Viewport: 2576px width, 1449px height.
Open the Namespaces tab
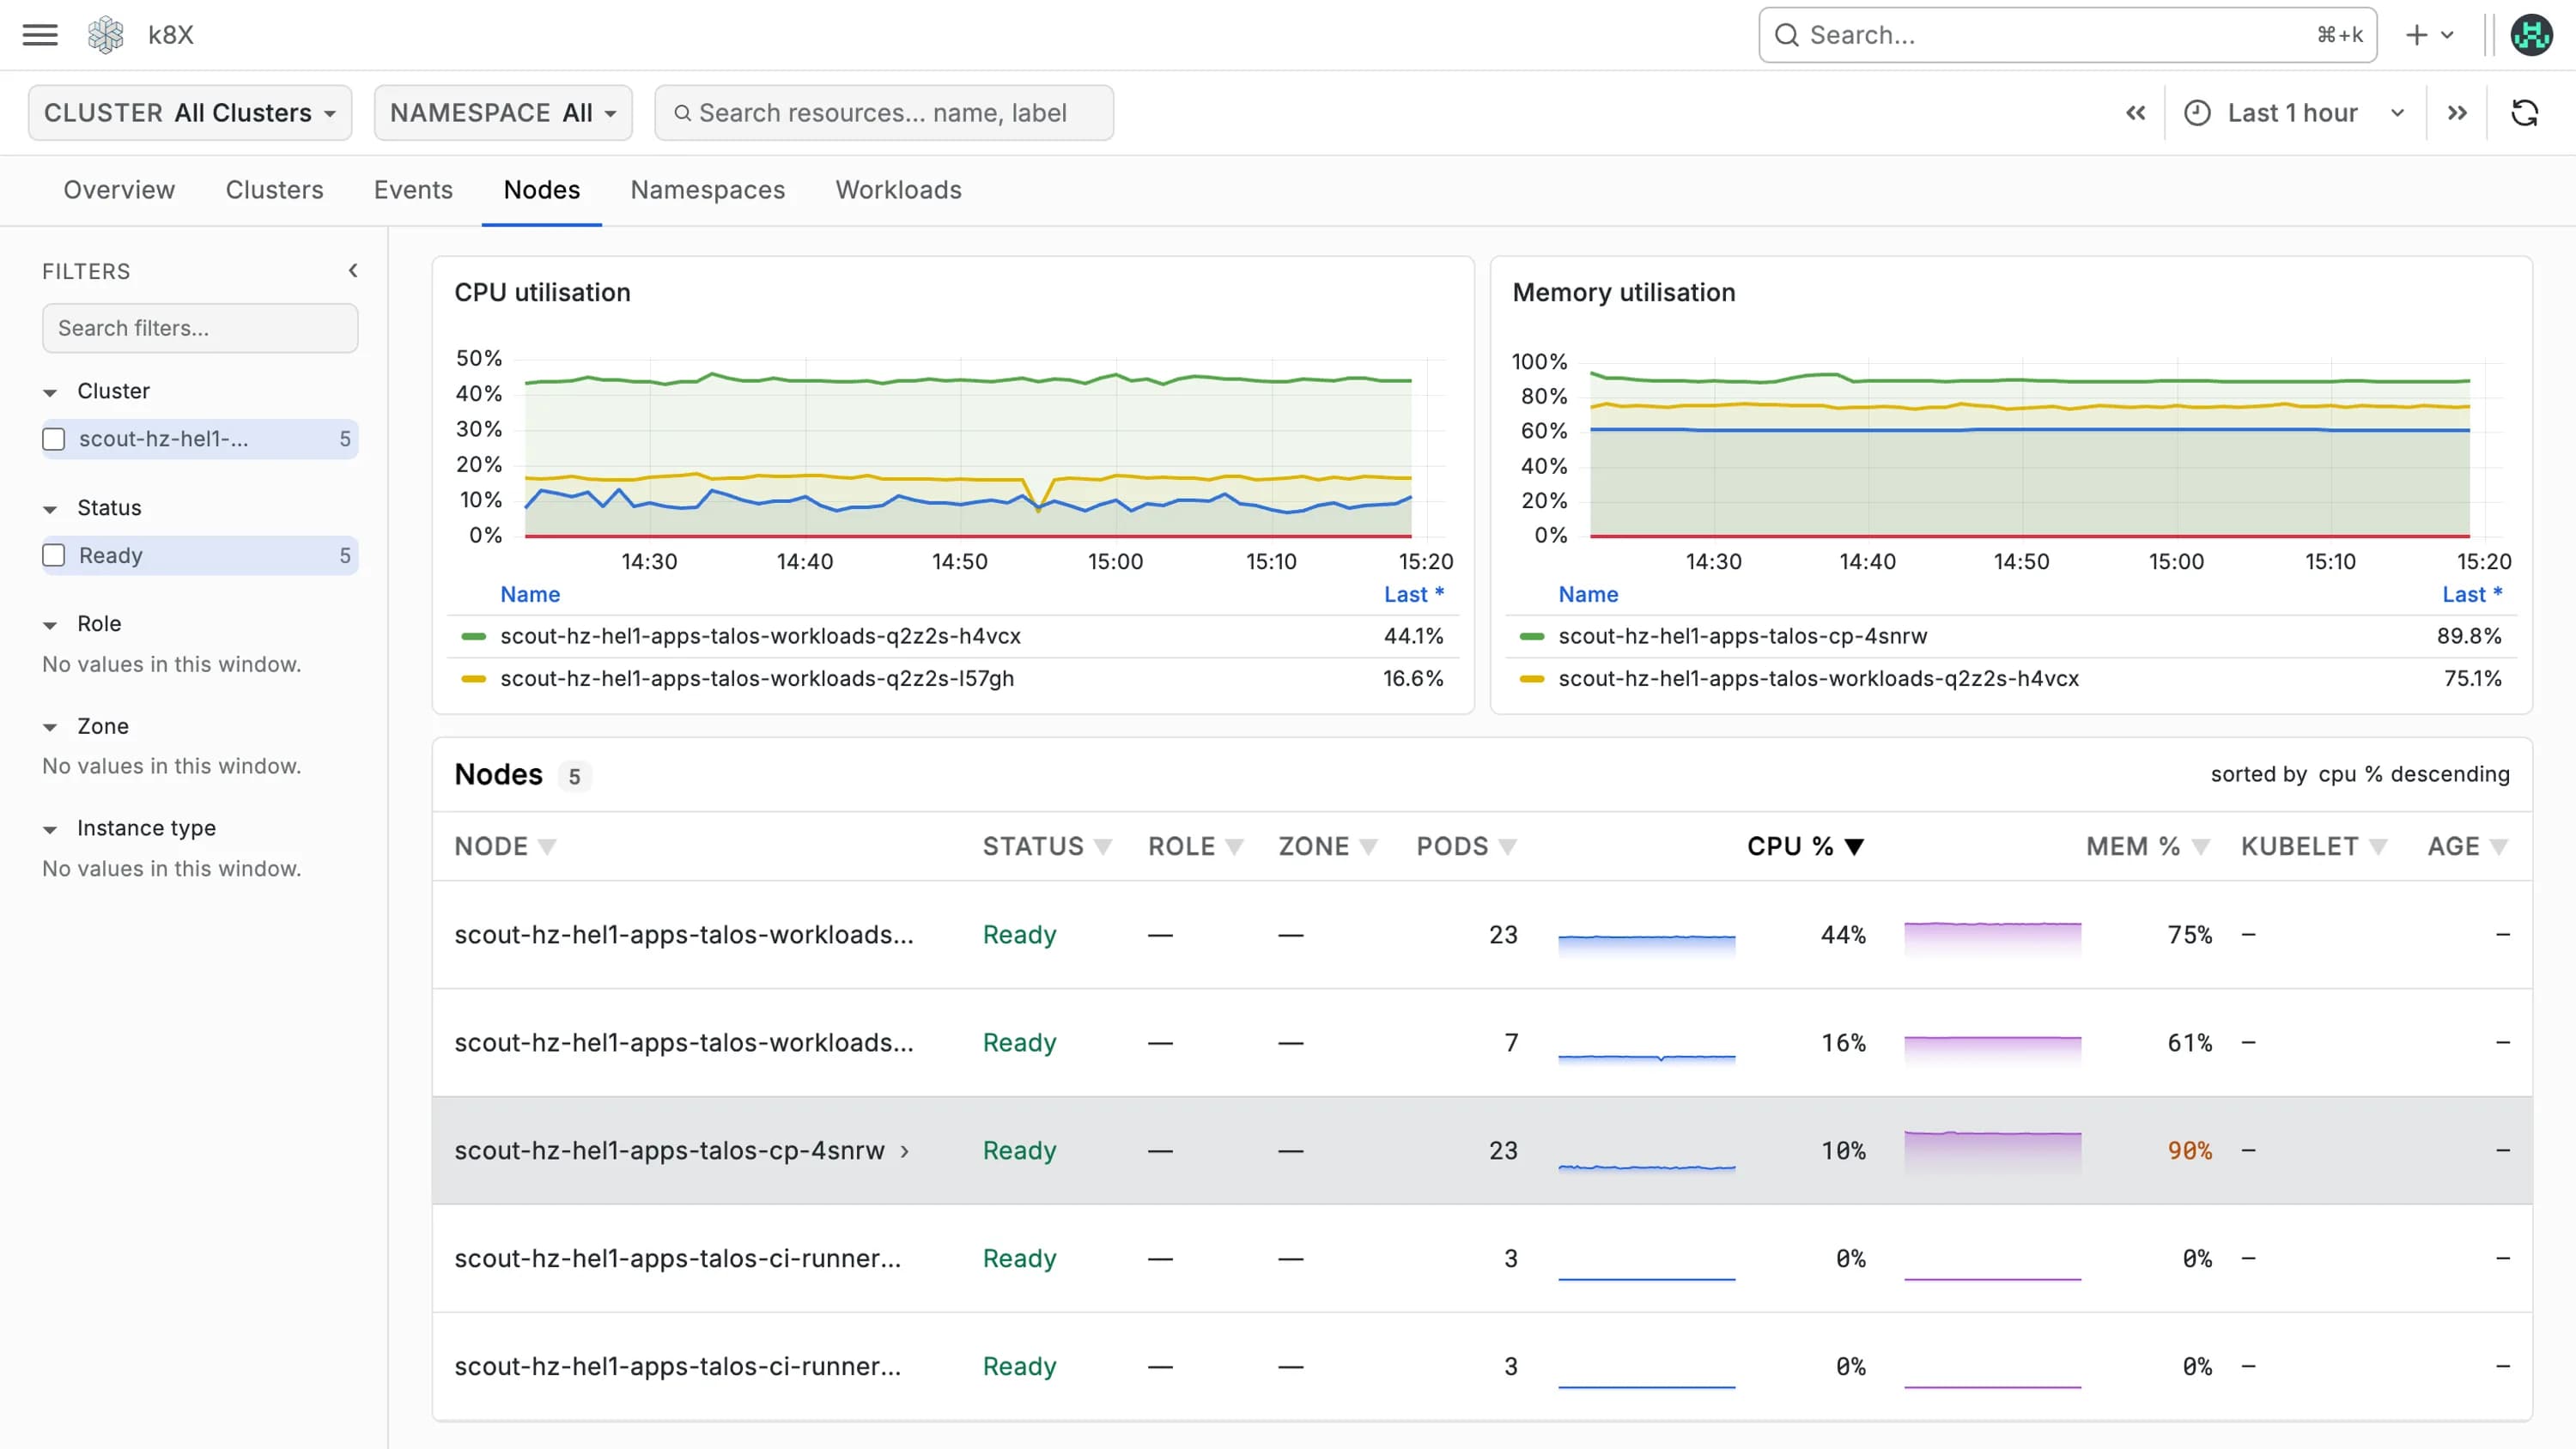[x=707, y=190]
